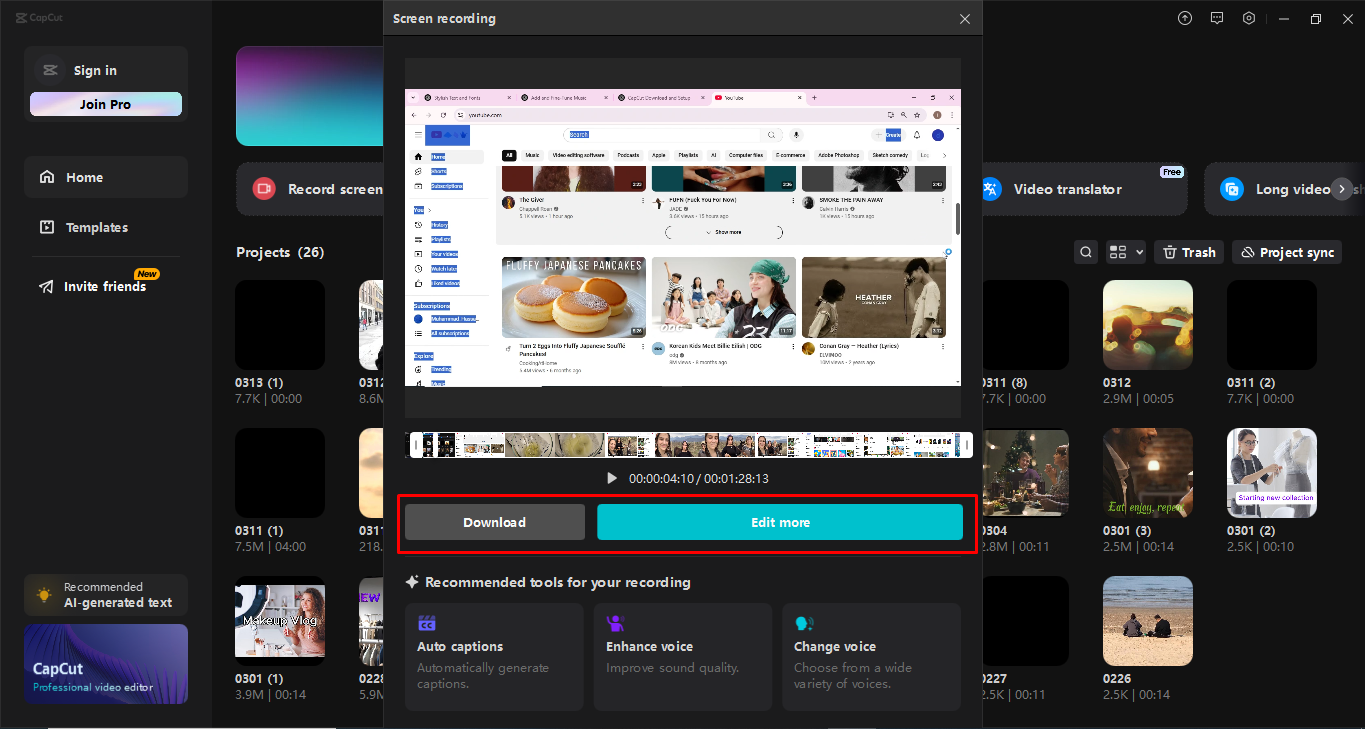Click the Long video icon
Screen dimensions: 1365x729
tap(1232, 189)
